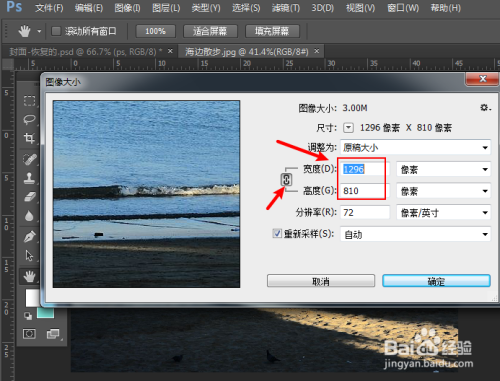Open tool preset picker arrow beside Hand icon
Viewport: 500px width, 381px height.
tap(39, 32)
